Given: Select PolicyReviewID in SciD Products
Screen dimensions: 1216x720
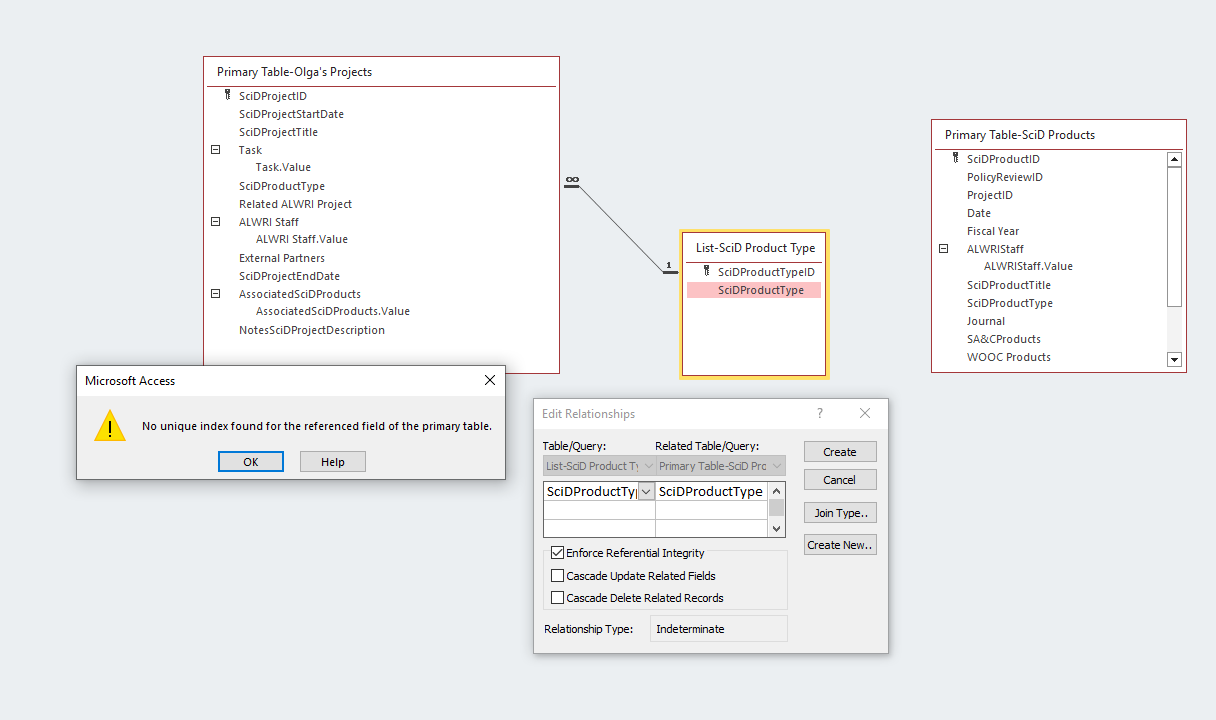Looking at the screenshot, I should [1005, 177].
